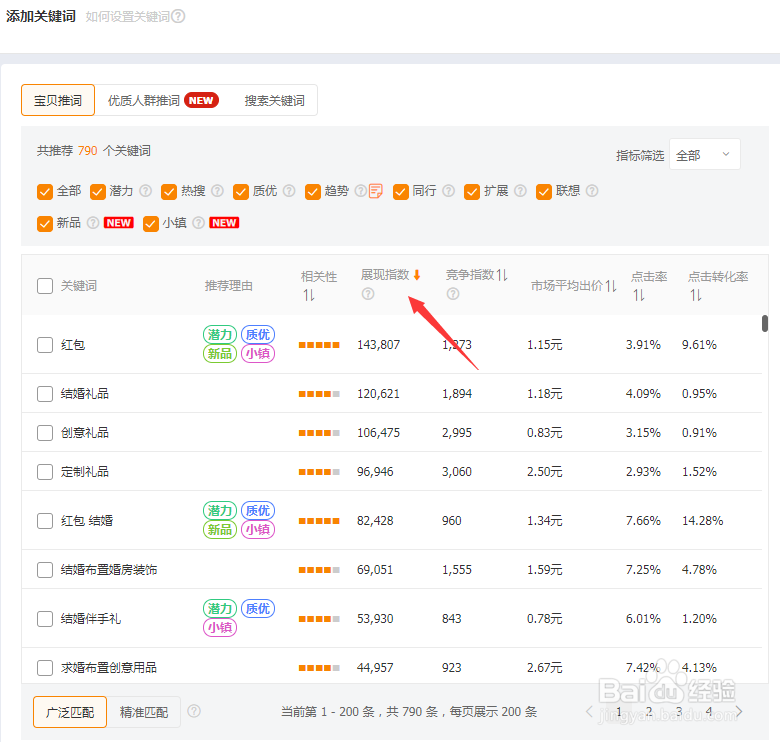Screen dimensions: 780x742
Task: Uncheck the 小镇 filter checkbox
Action: click(151, 224)
